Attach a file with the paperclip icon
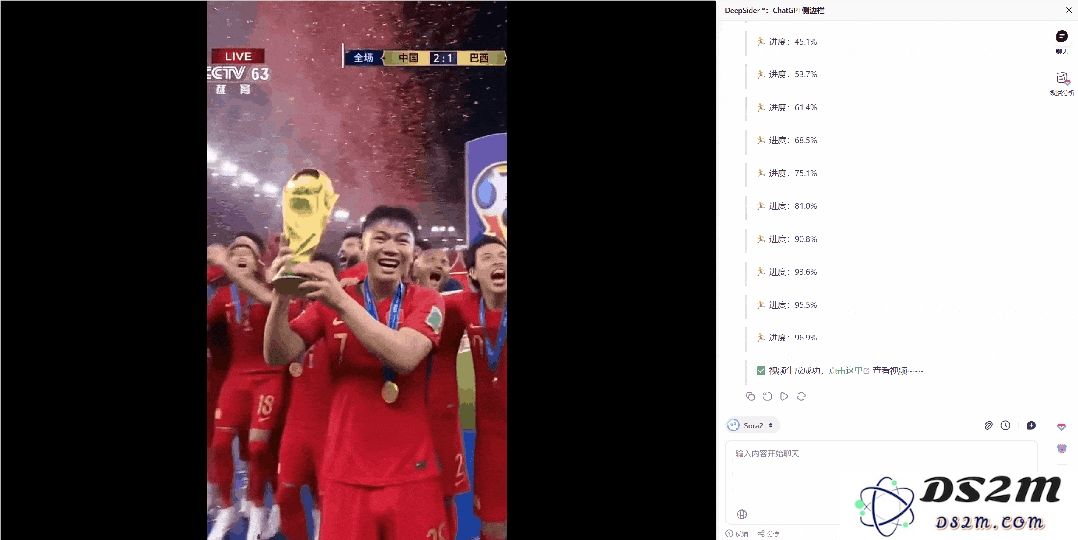 point(988,426)
